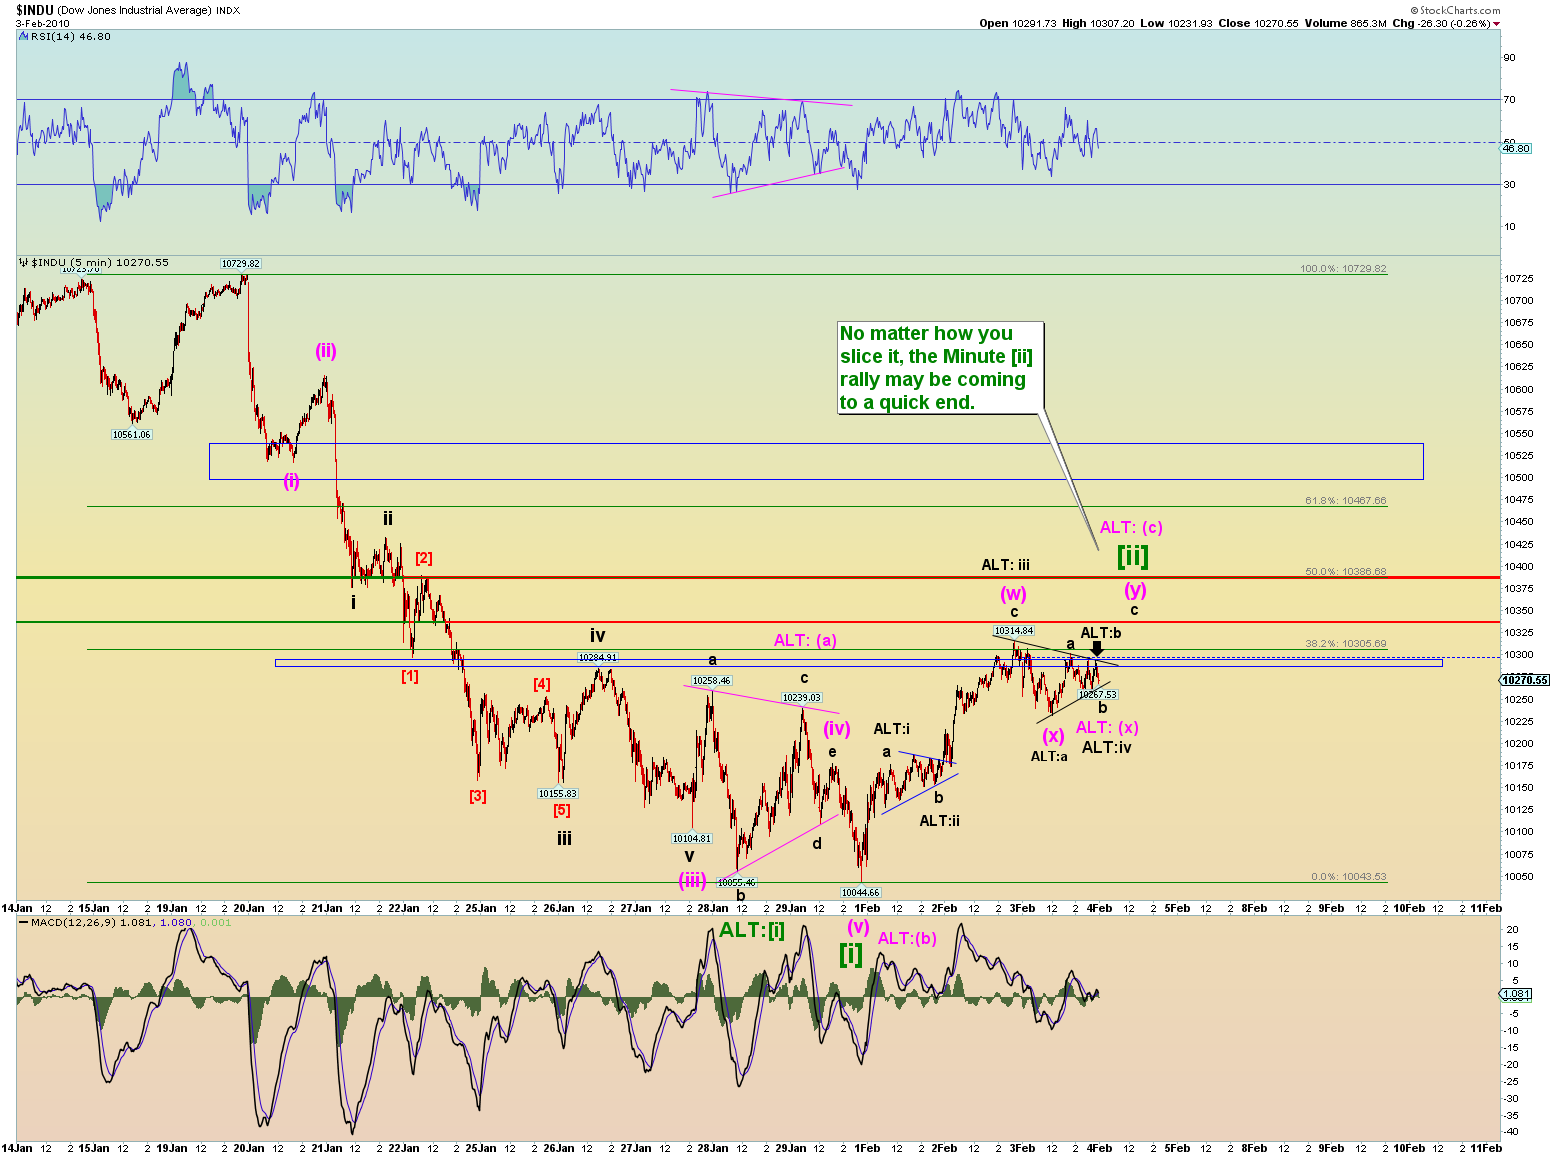Click the 10267.53 price label

click(1097, 695)
